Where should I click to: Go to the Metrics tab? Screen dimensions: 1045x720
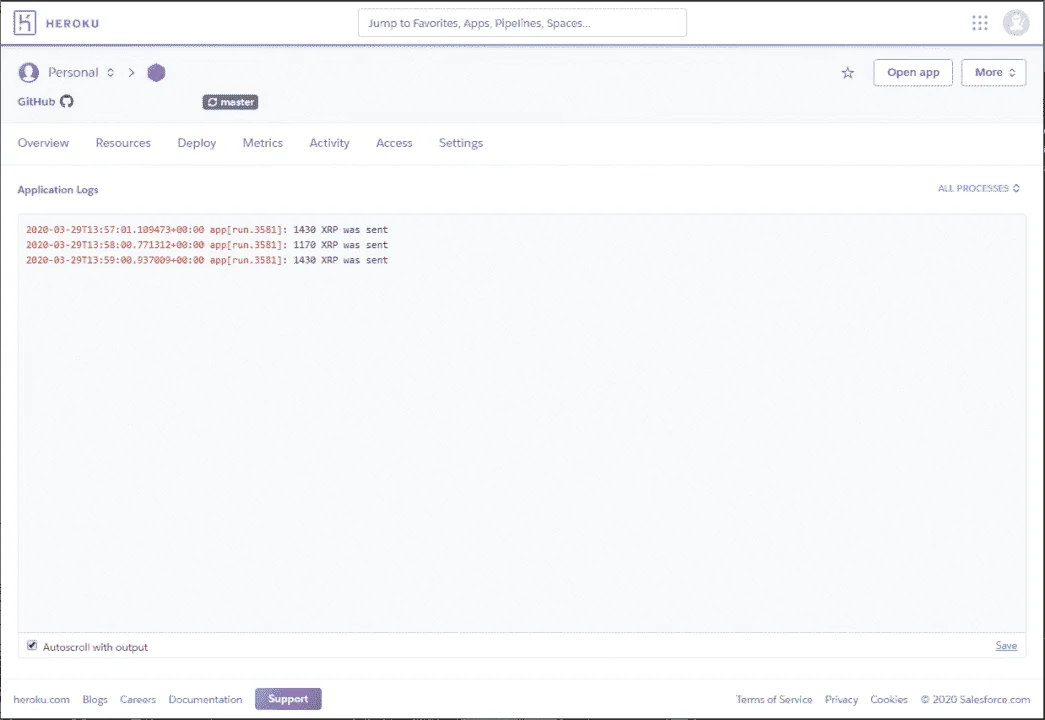tap(263, 143)
